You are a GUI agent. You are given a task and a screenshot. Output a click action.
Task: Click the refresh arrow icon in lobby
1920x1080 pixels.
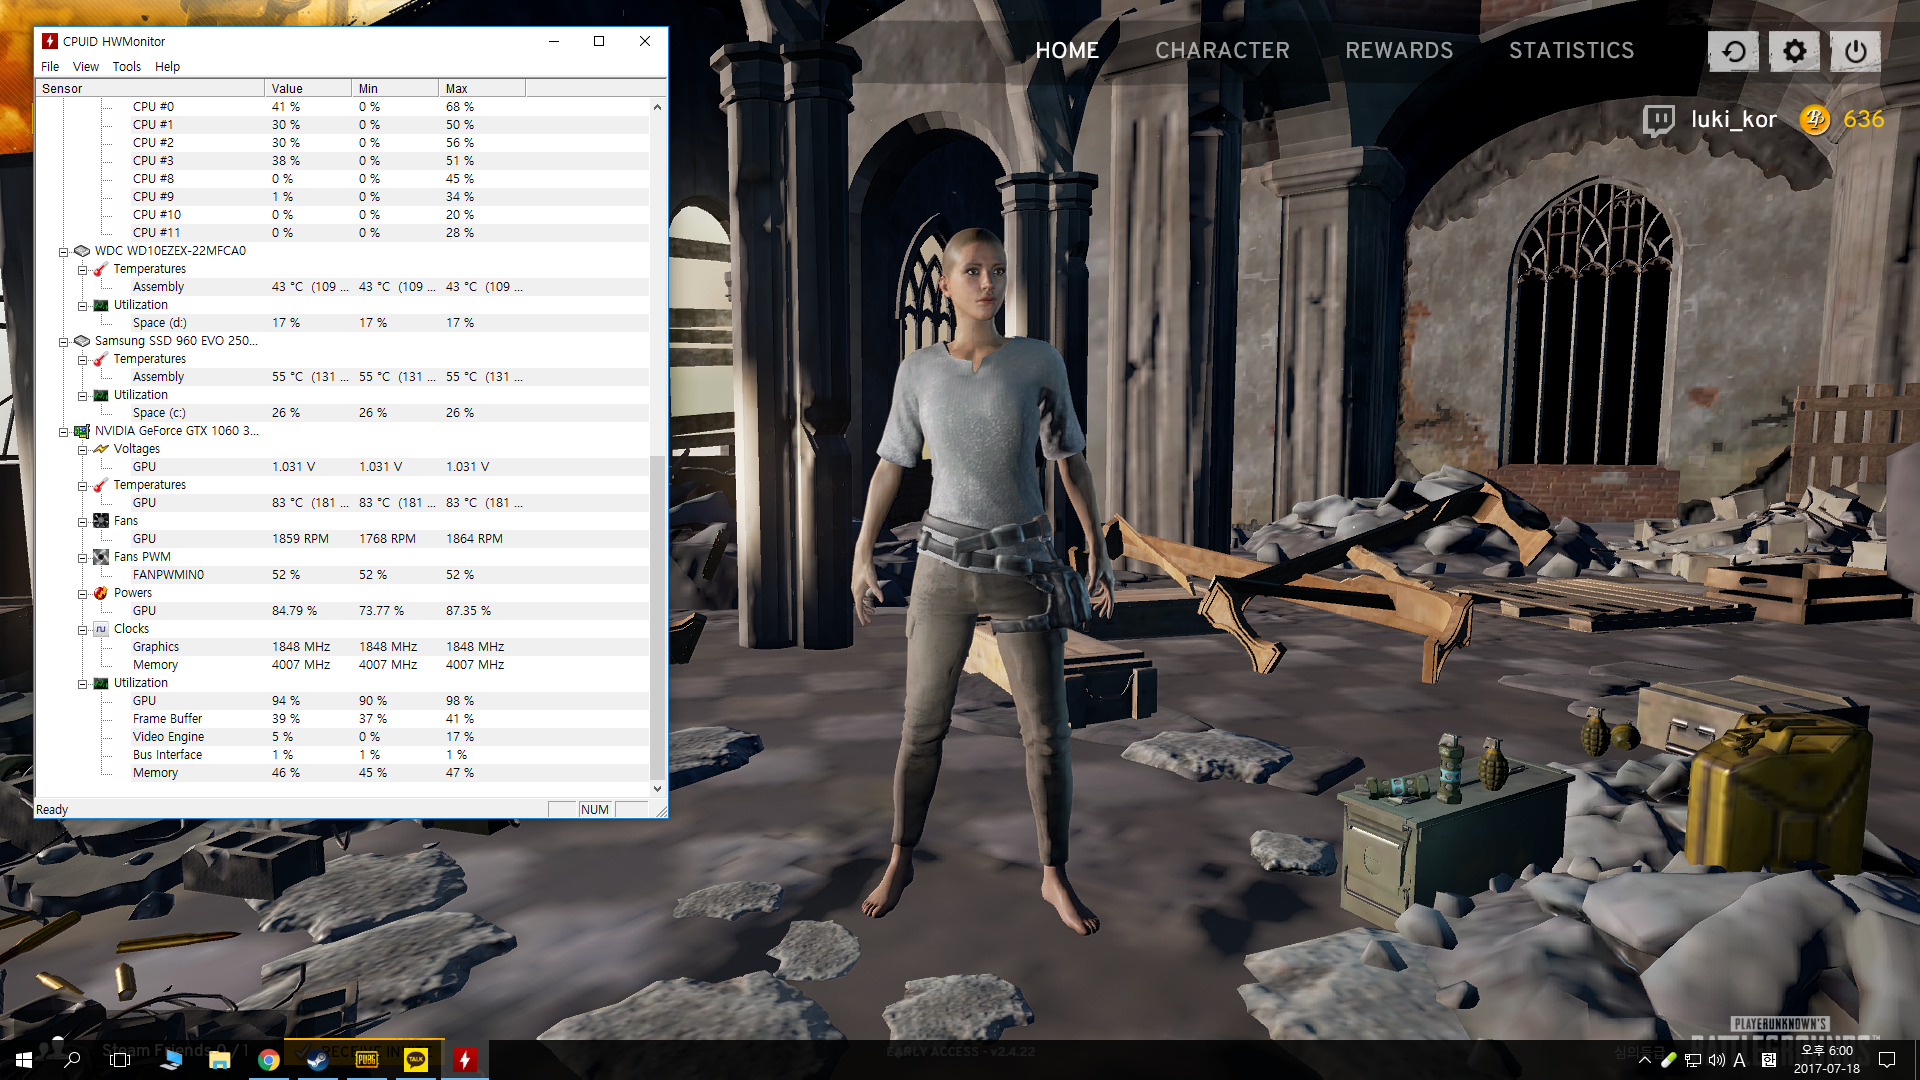[1733, 51]
